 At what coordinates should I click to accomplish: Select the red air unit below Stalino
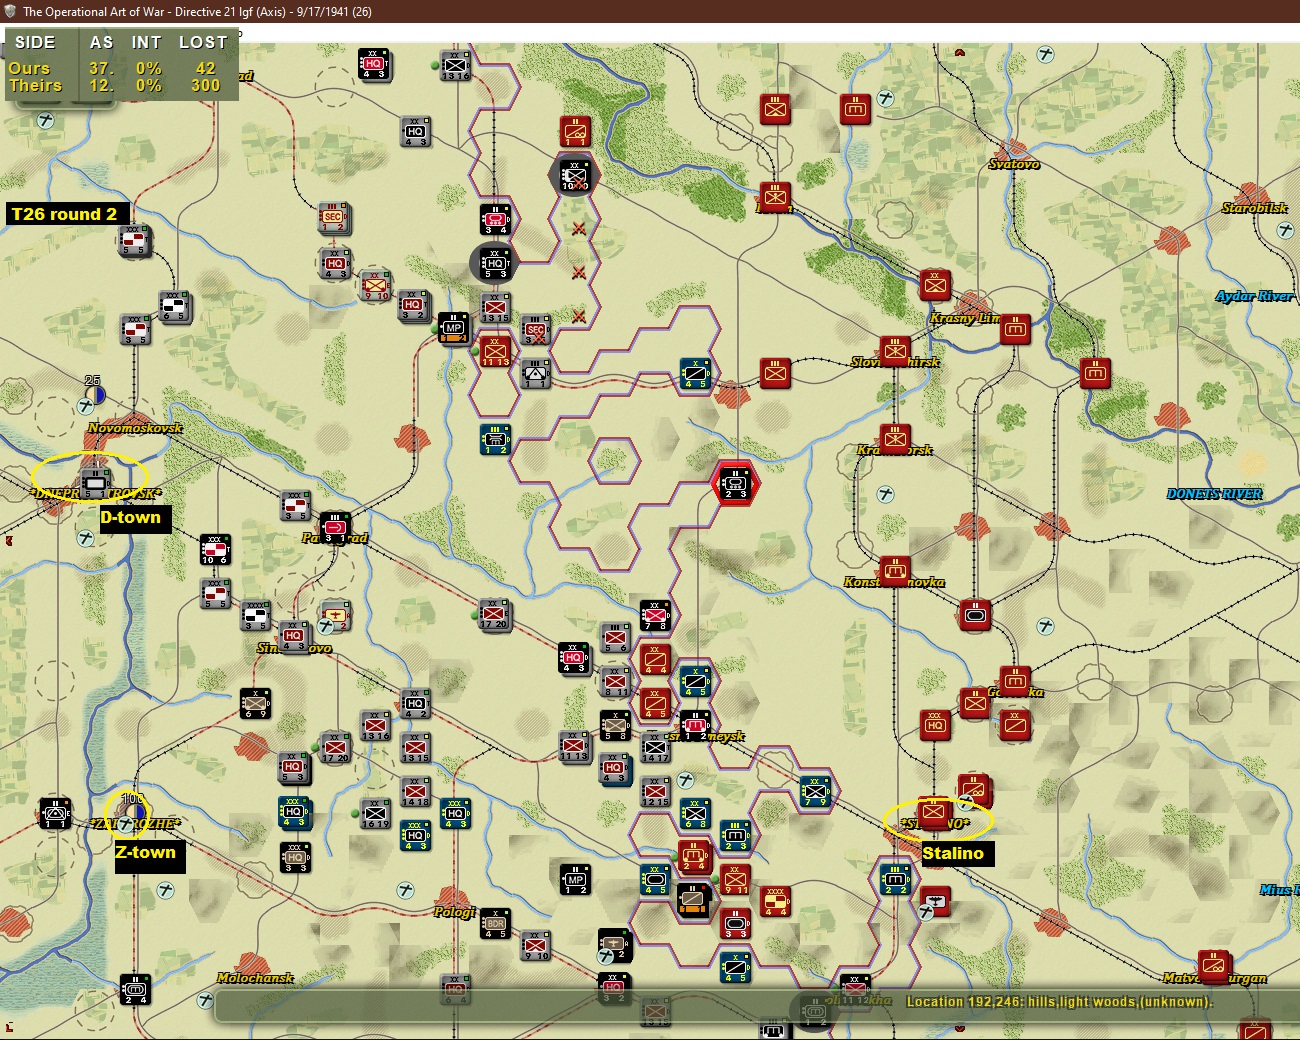click(935, 901)
